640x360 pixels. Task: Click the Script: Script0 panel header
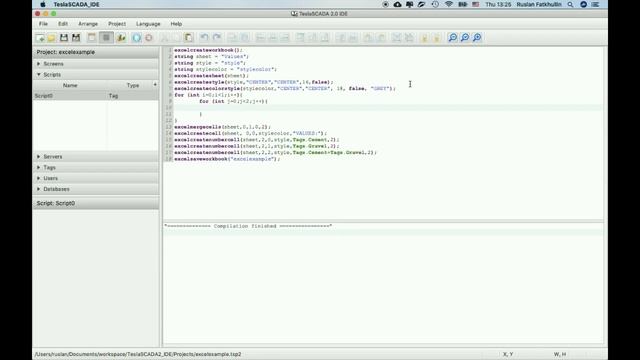tap(96, 203)
